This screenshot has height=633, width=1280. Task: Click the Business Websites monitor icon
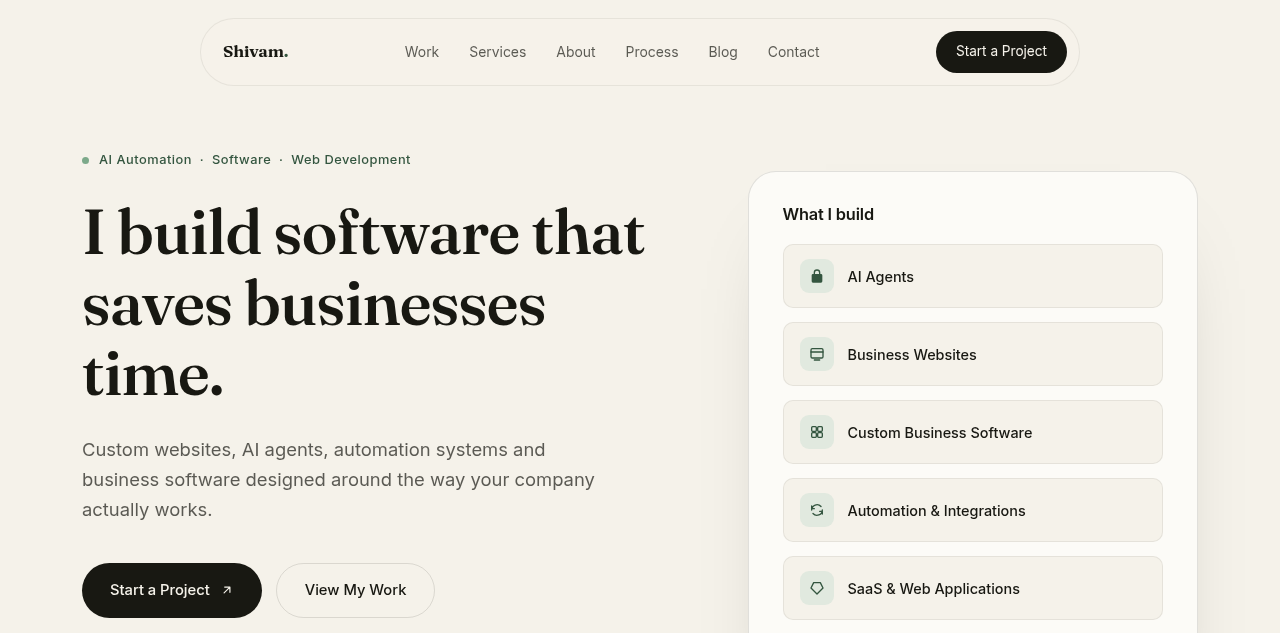pyautogui.click(x=817, y=354)
